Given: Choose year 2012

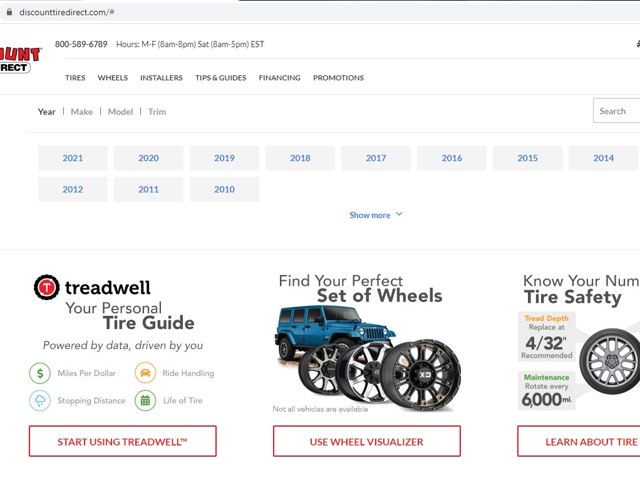Looking at the screenshot, I should pos(73,189).
